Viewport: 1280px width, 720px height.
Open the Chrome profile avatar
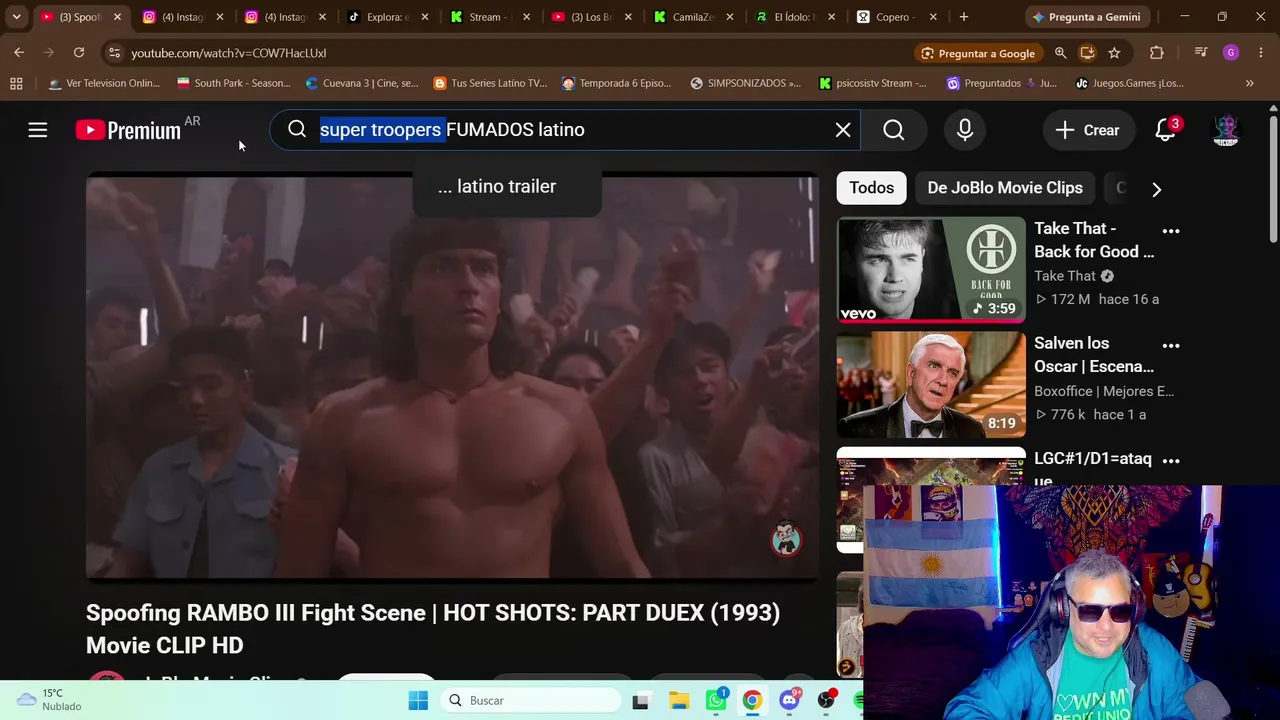point(1231,53)
